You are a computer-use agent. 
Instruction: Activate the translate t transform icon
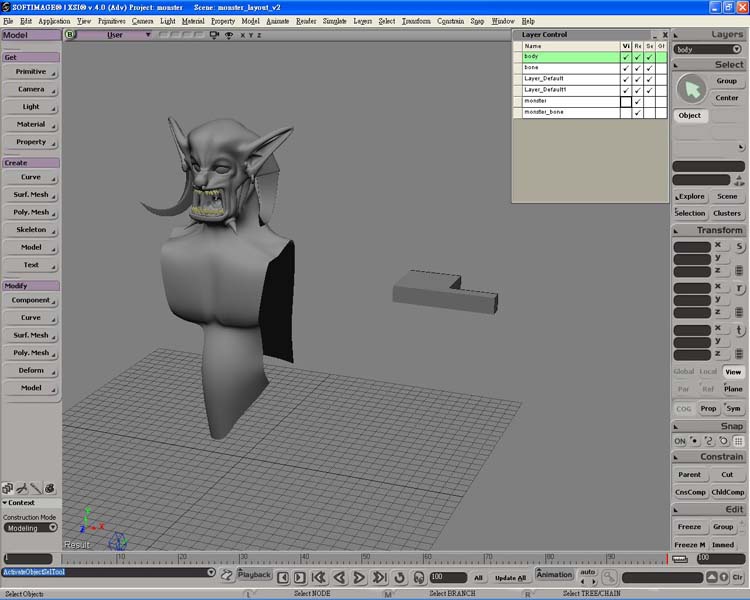(x=739, y=330)
